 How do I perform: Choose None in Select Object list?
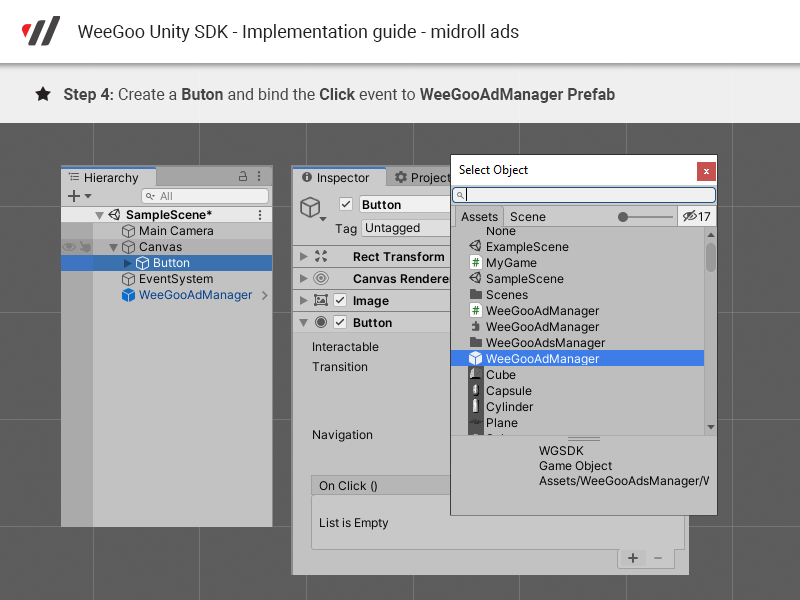tap(501, 231)
